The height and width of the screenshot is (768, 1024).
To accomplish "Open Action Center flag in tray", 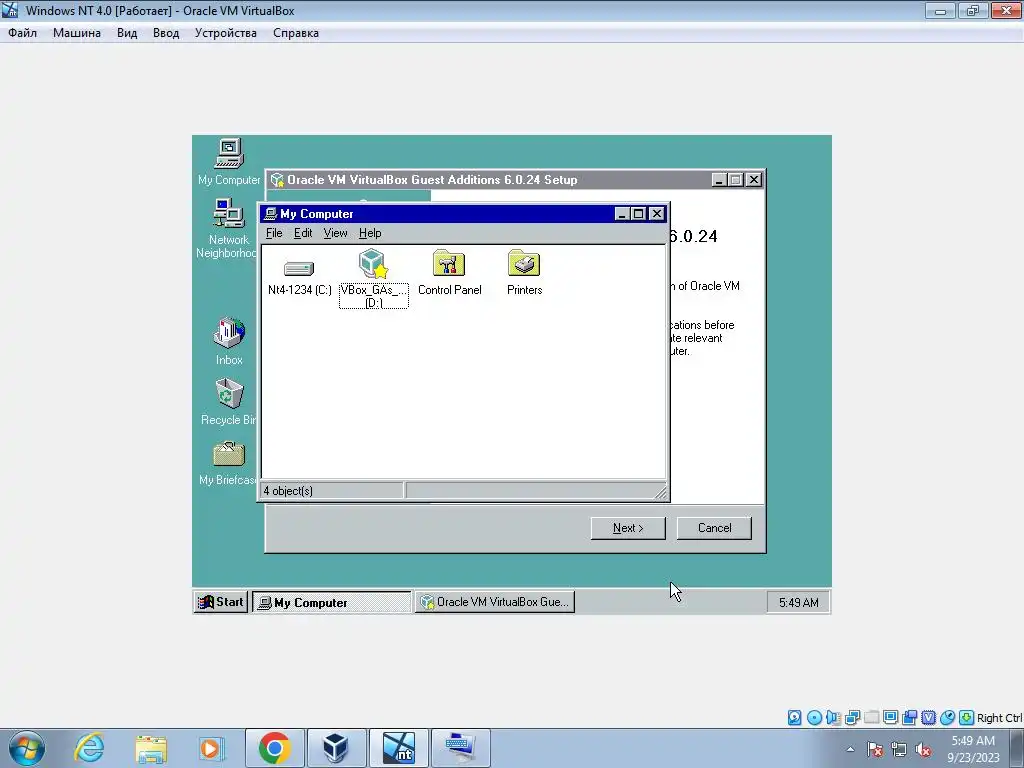I will click(875, 750).
